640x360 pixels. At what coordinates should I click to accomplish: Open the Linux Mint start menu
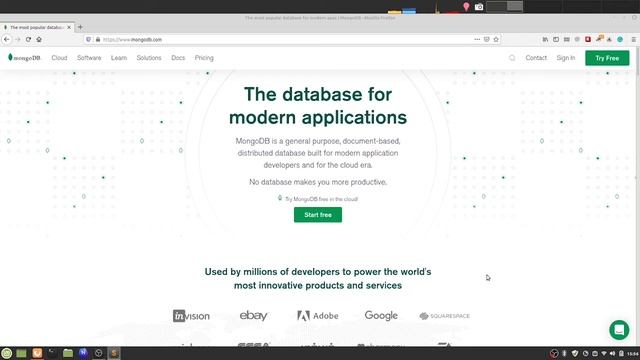tap(7, 353)
